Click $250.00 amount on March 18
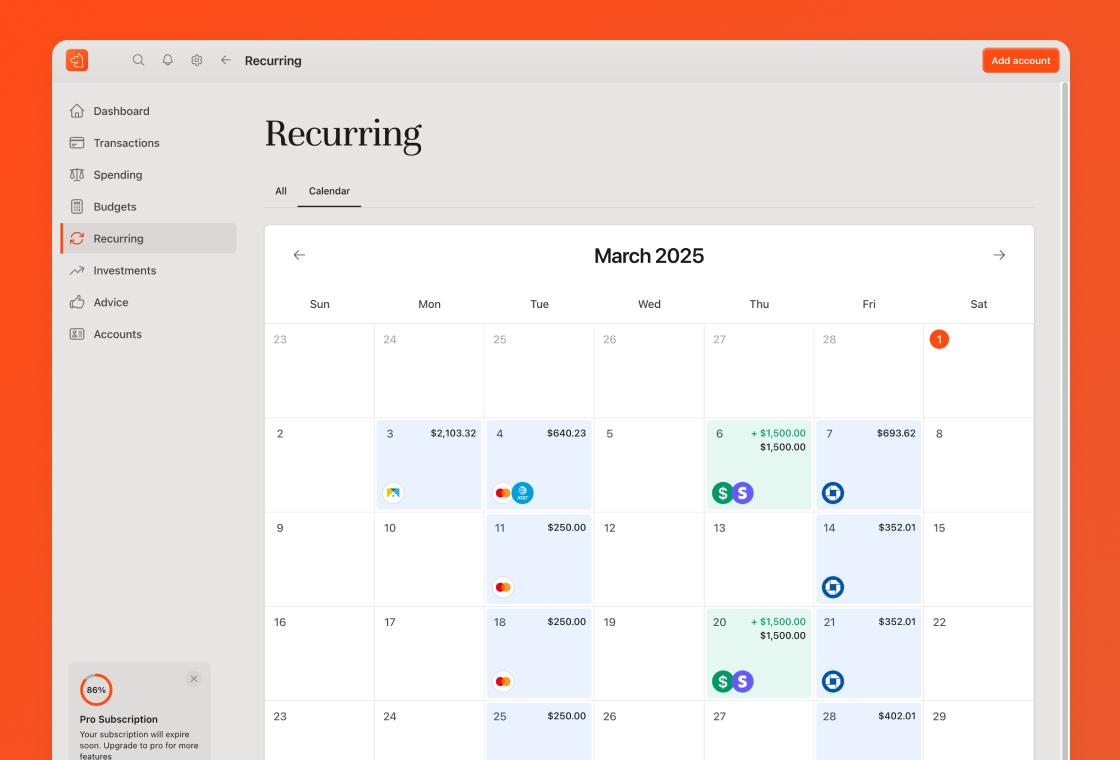 coord(566,622)
